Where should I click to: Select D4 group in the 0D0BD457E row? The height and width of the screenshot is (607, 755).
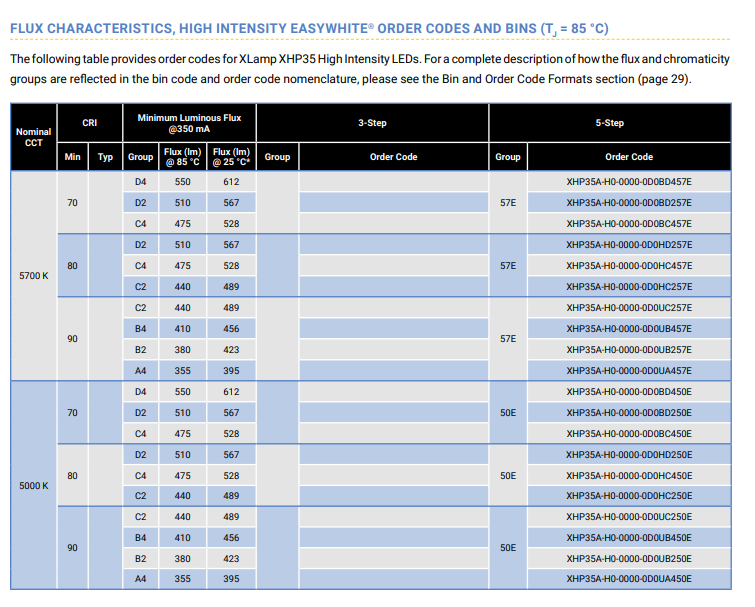pos(141,182)
